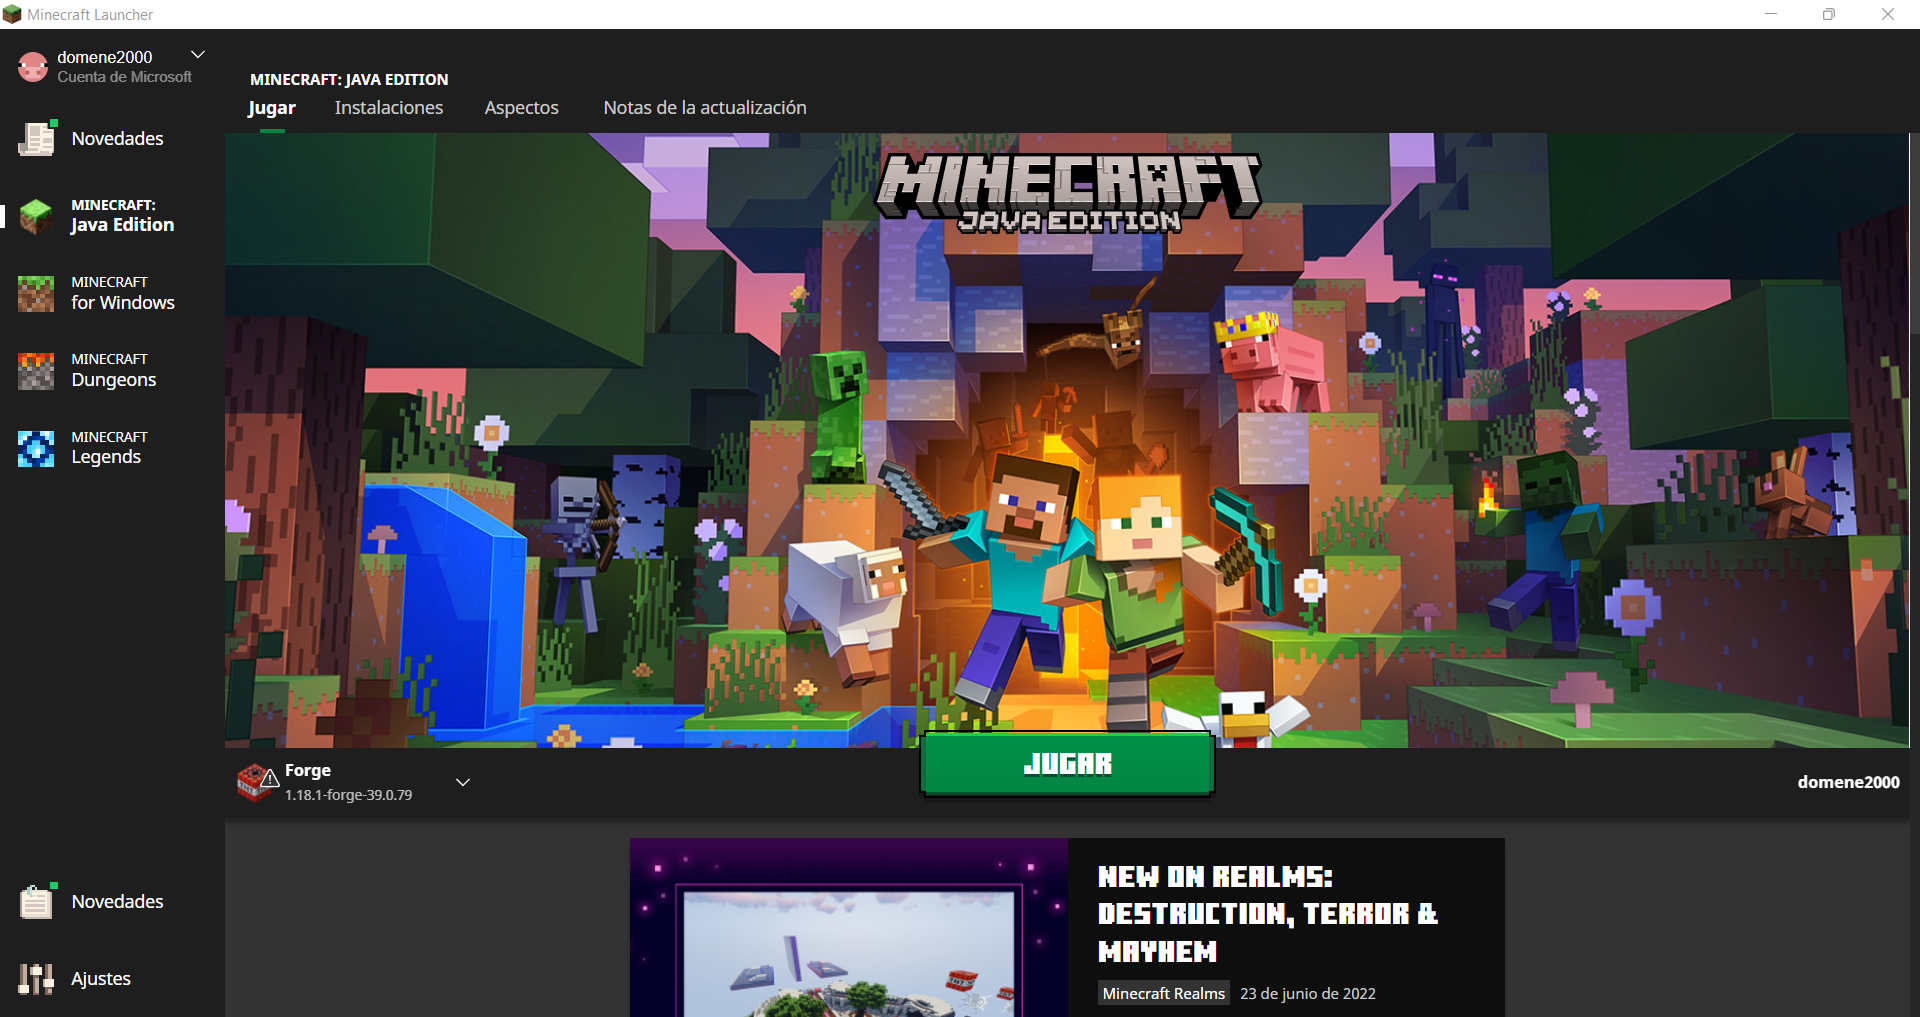
Task: Open the Minecraft Dungeons icon
Action: 36,370
